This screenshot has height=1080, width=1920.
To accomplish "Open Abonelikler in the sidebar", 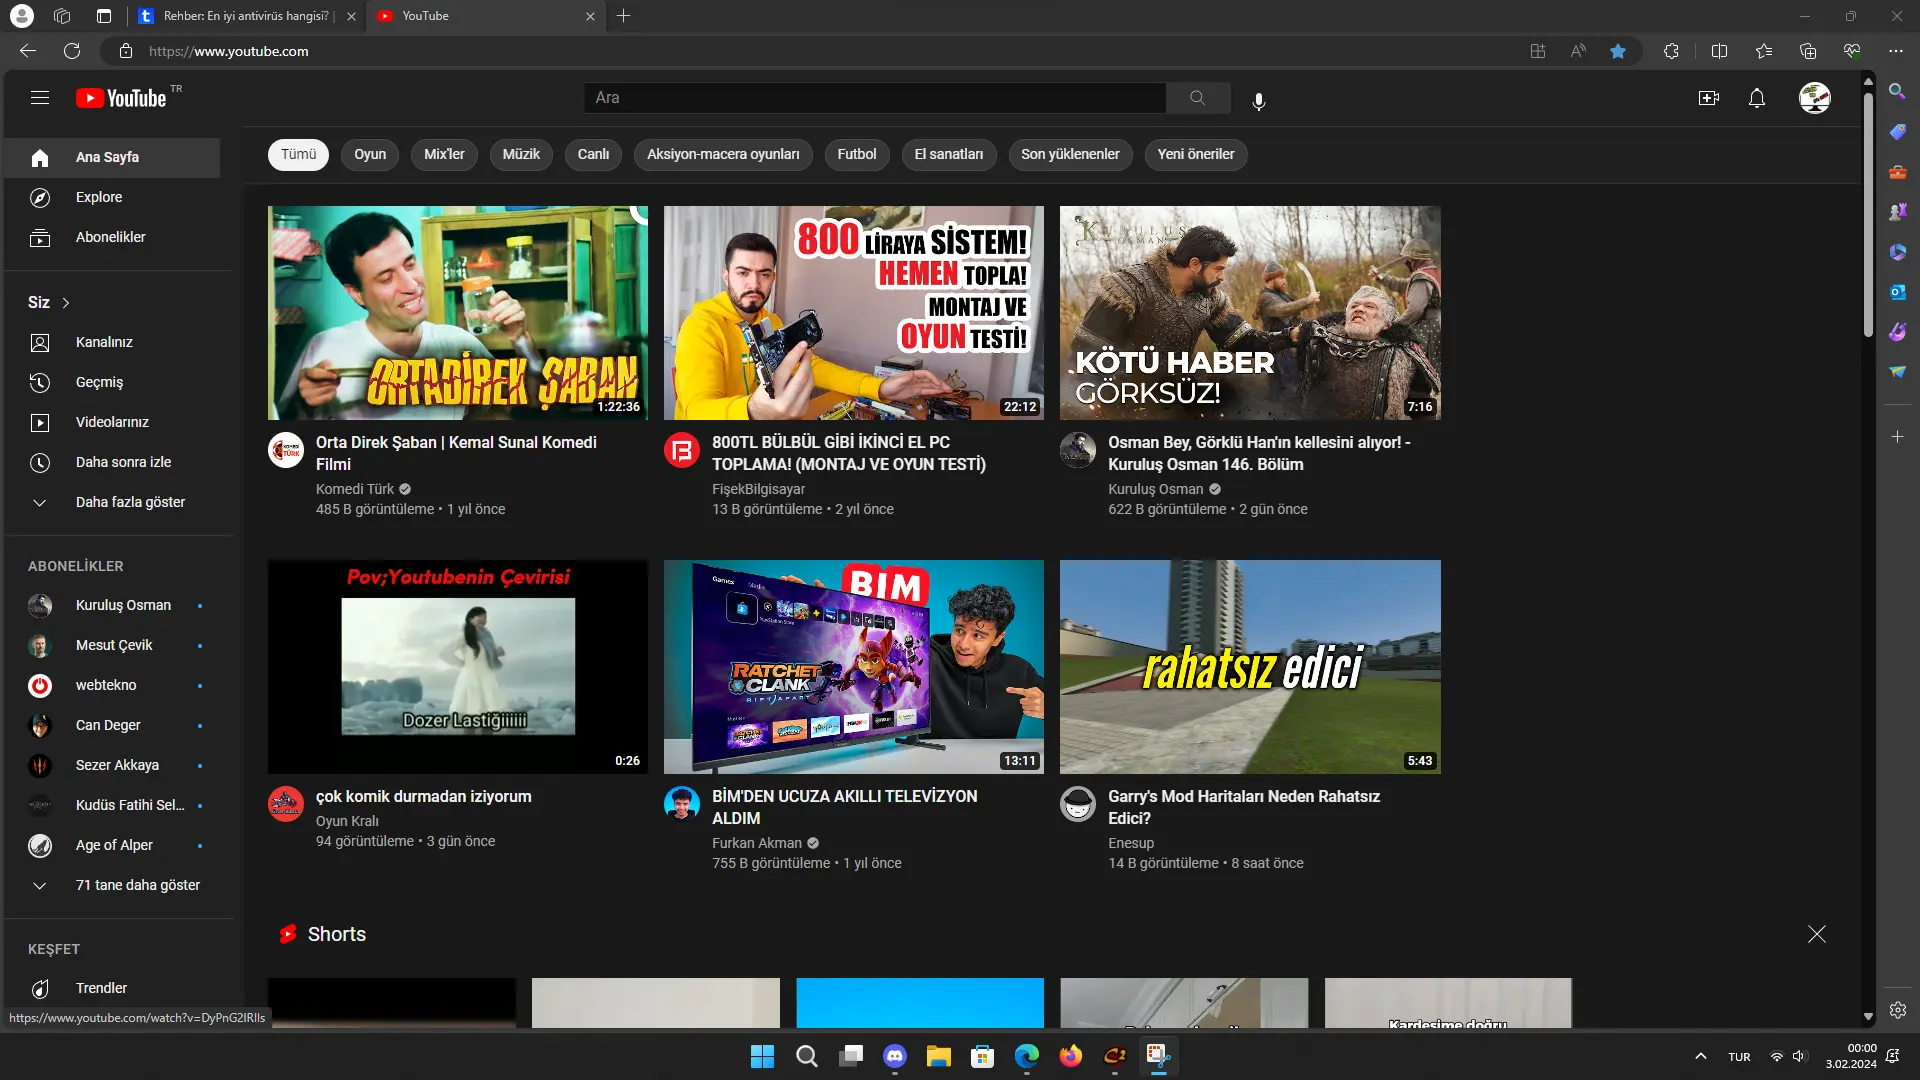I will tap(112, 238).
